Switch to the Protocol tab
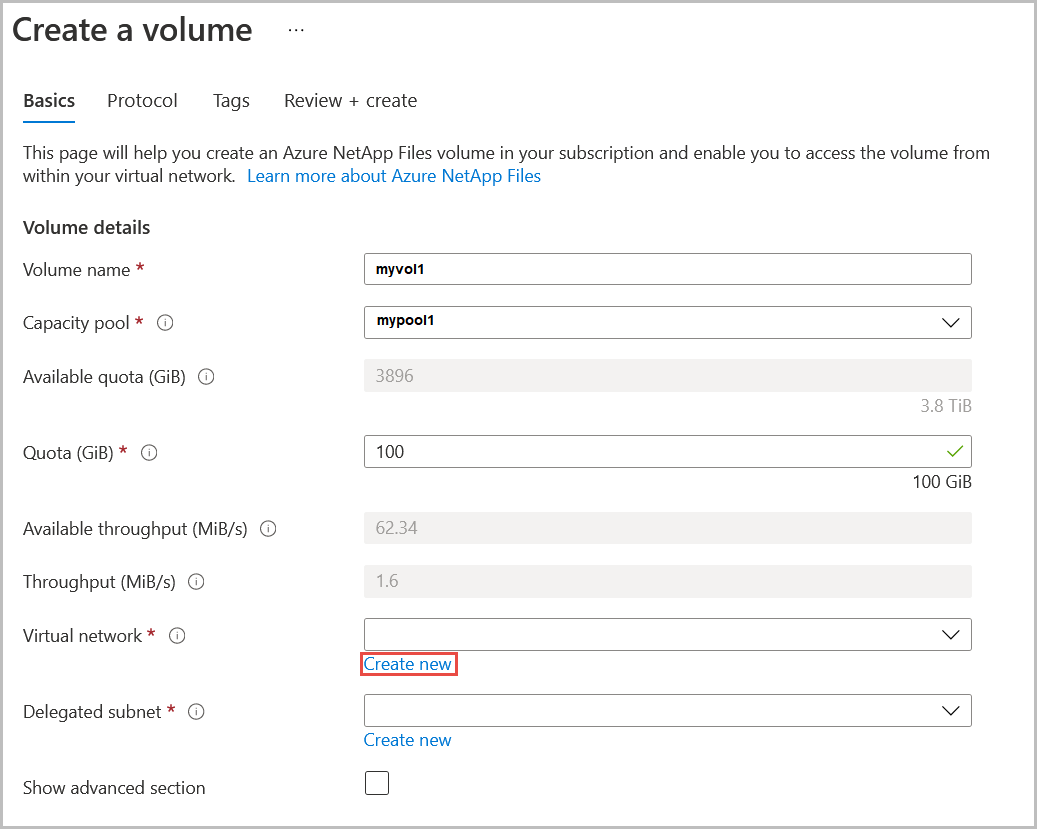The height and width of the screenshot is (829, 1037). click(142, 100)
